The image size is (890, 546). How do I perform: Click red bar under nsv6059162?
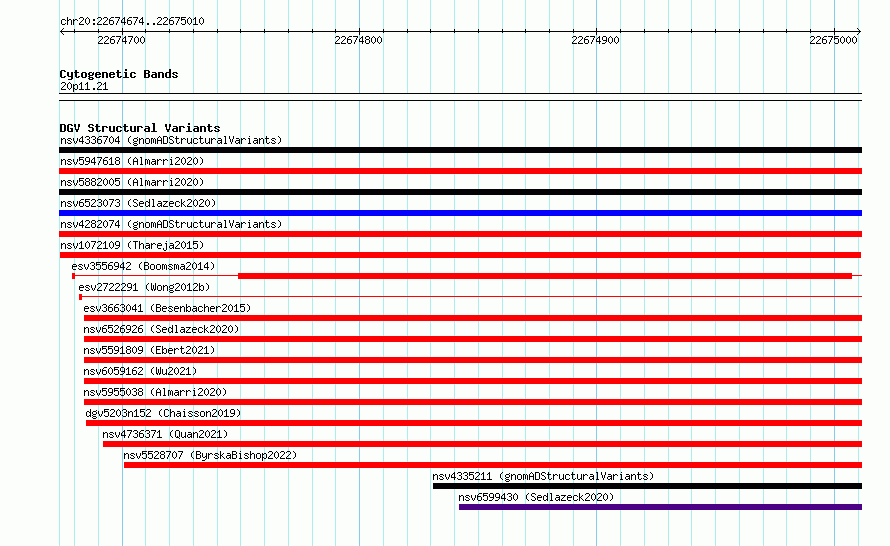[x=473, y=381]
